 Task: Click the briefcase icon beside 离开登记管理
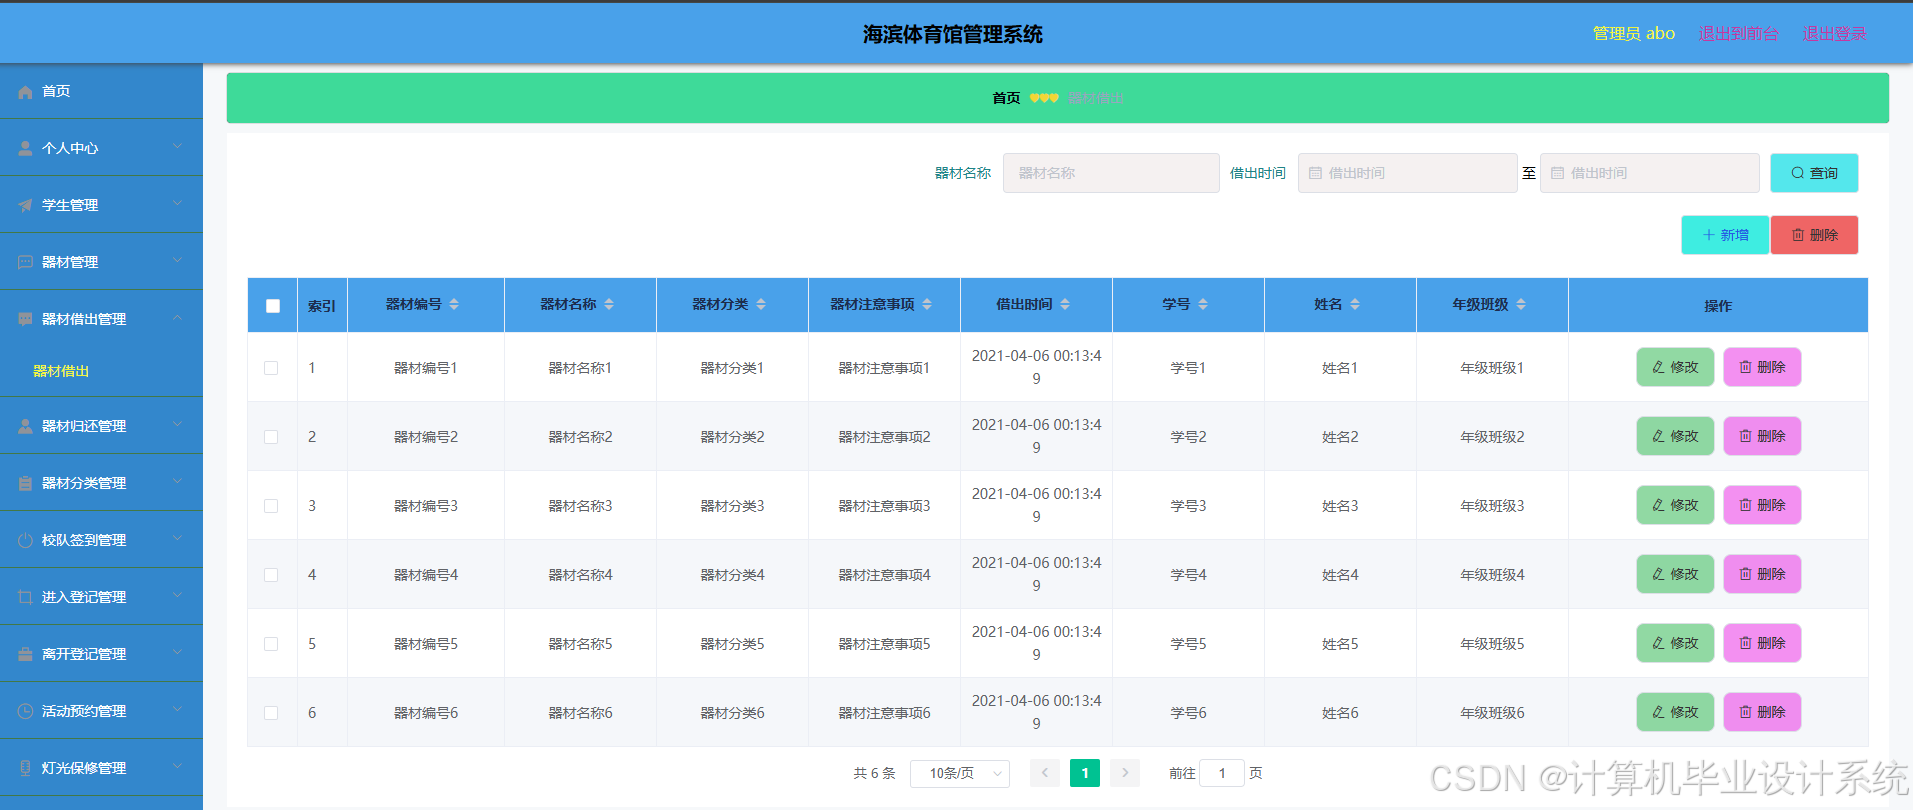25,654
